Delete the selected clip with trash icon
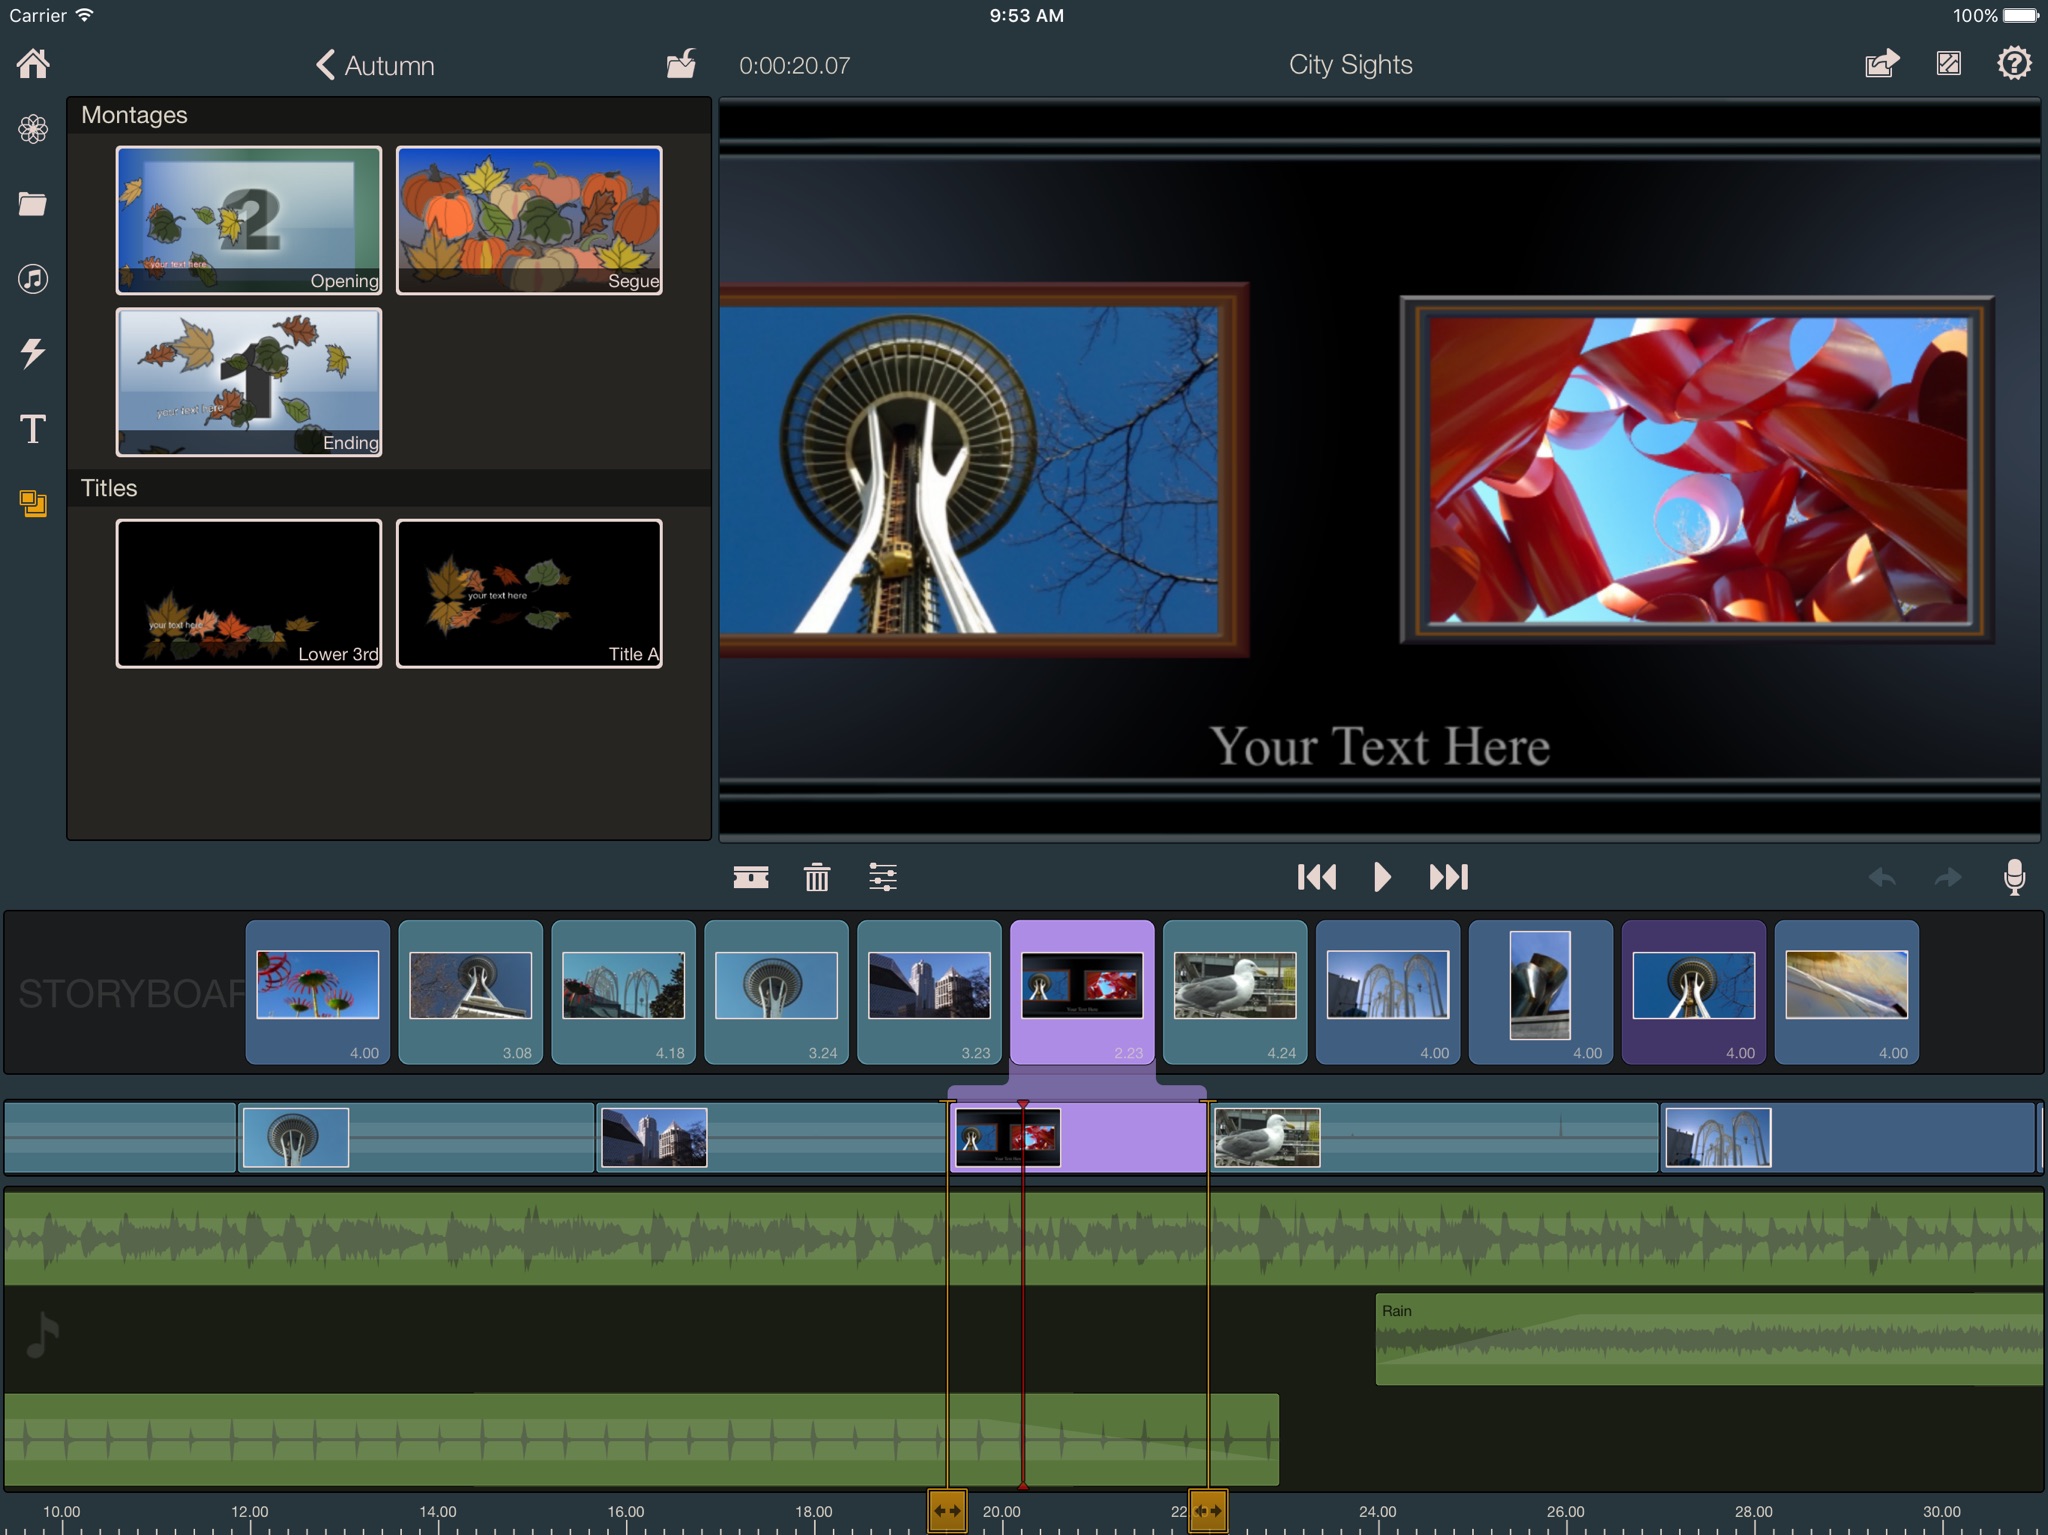This screenshot has height=1535, width=2048. coord(817,877)
